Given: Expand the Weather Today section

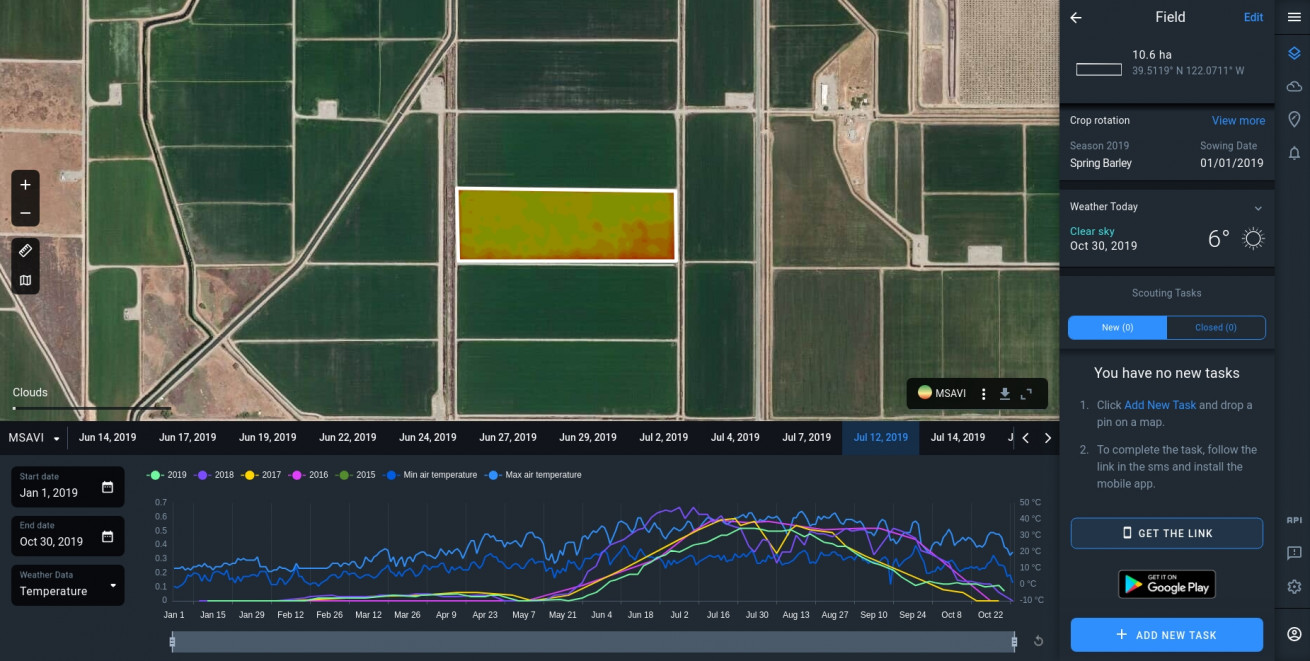Looking at the screenshot, I should (1258, 208).
